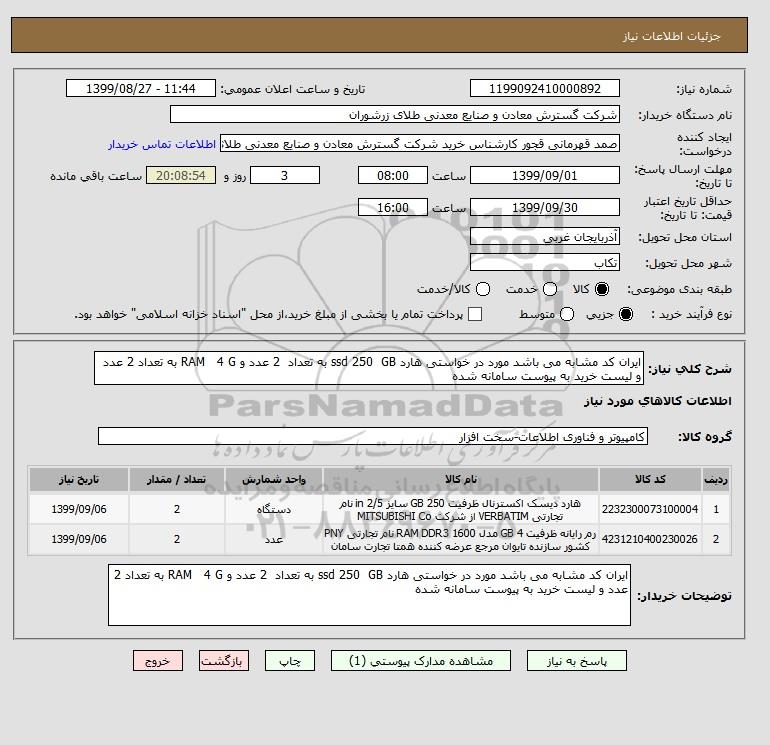The width and height of the screenshot is (770, 745).
Task: Click the نام کالا column header
Action: pos(461,479)
